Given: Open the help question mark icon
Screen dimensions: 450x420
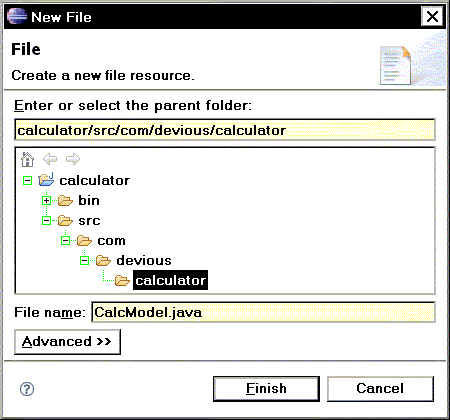Looking at the screenshot, I should (27, 389).
